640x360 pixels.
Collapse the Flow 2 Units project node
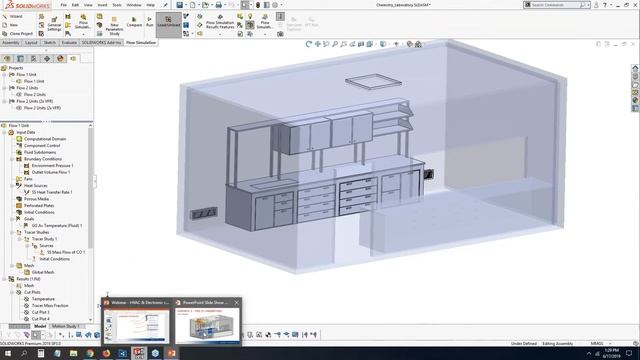[4, 88]
